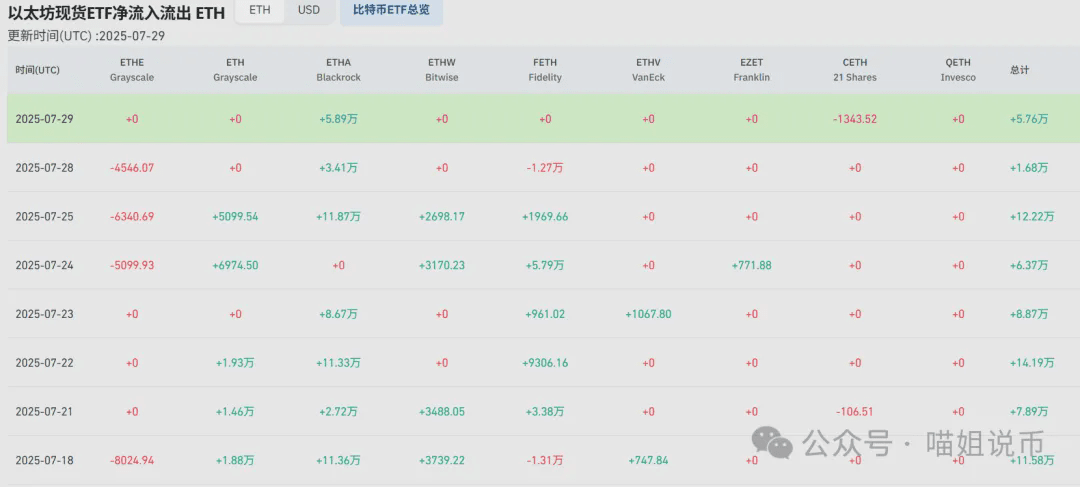Image resolution: width=1080 pixels, height=487 pixels.
Task: Click the +747.84 VanEck value
Action: pos(648,461)
